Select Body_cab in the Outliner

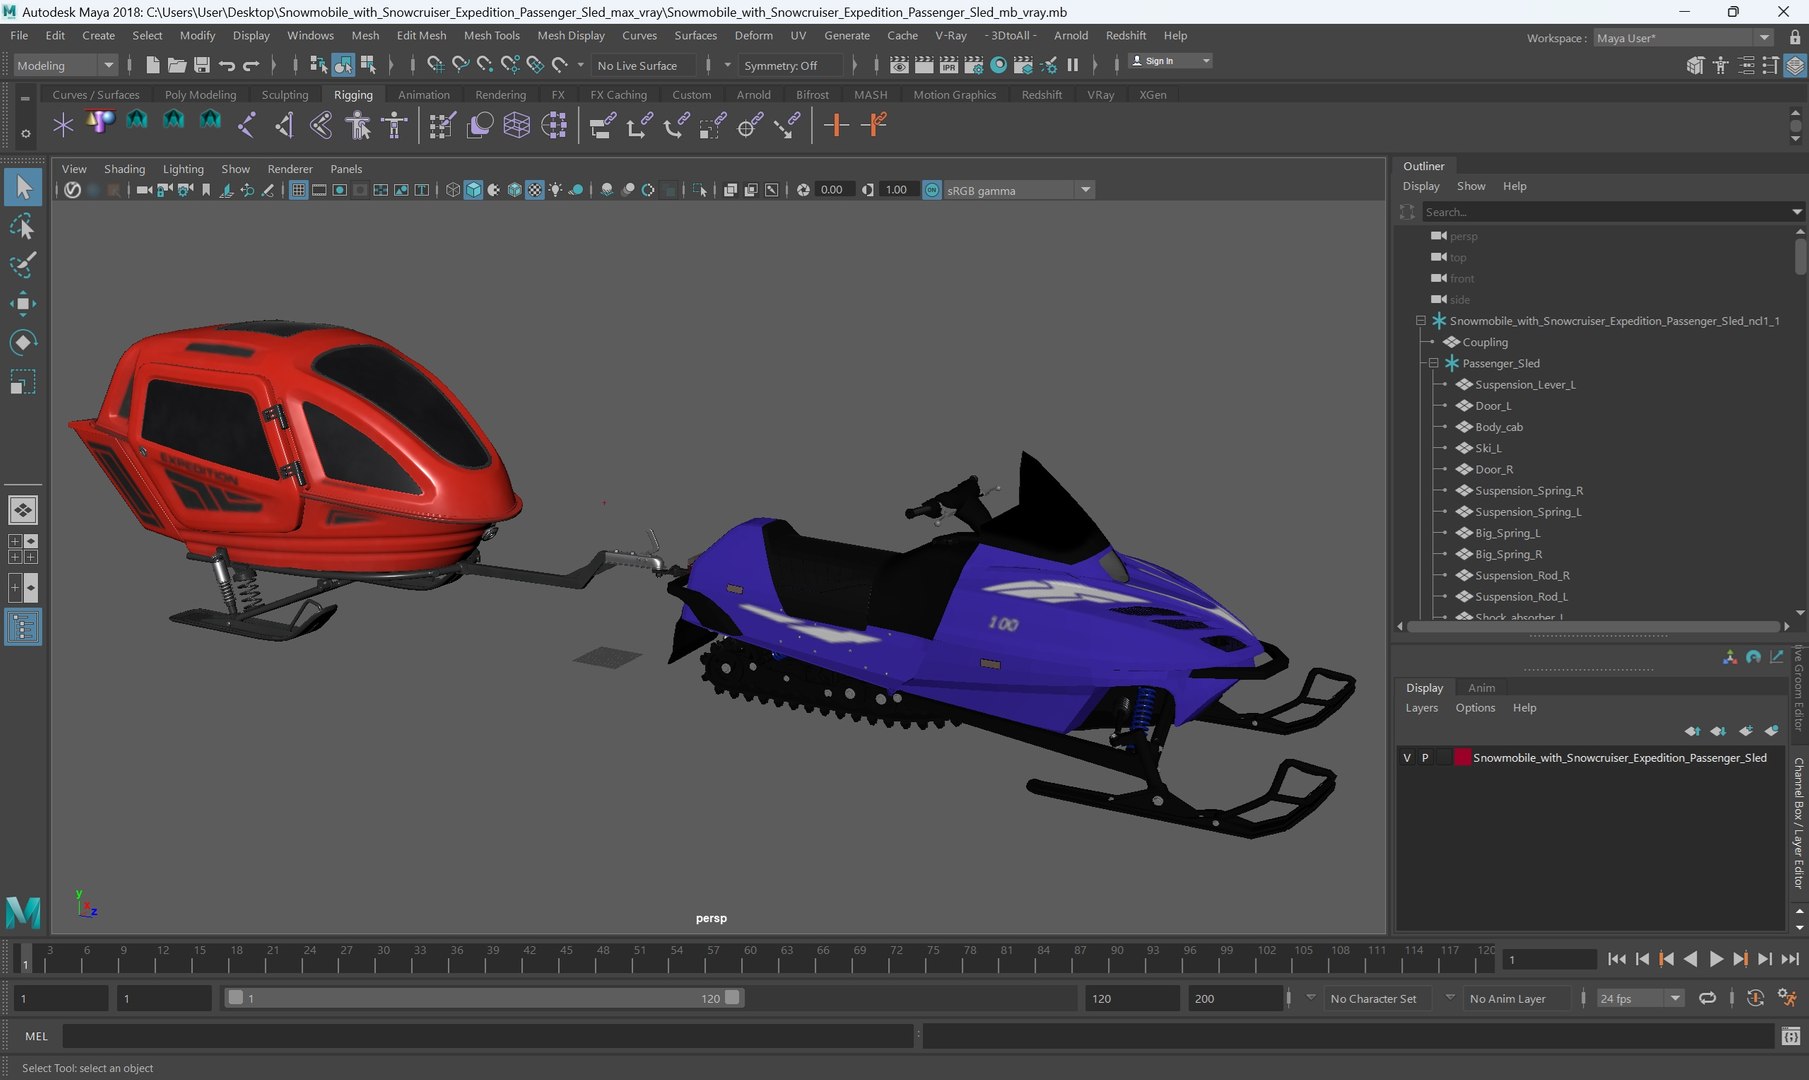[1498, 427]
